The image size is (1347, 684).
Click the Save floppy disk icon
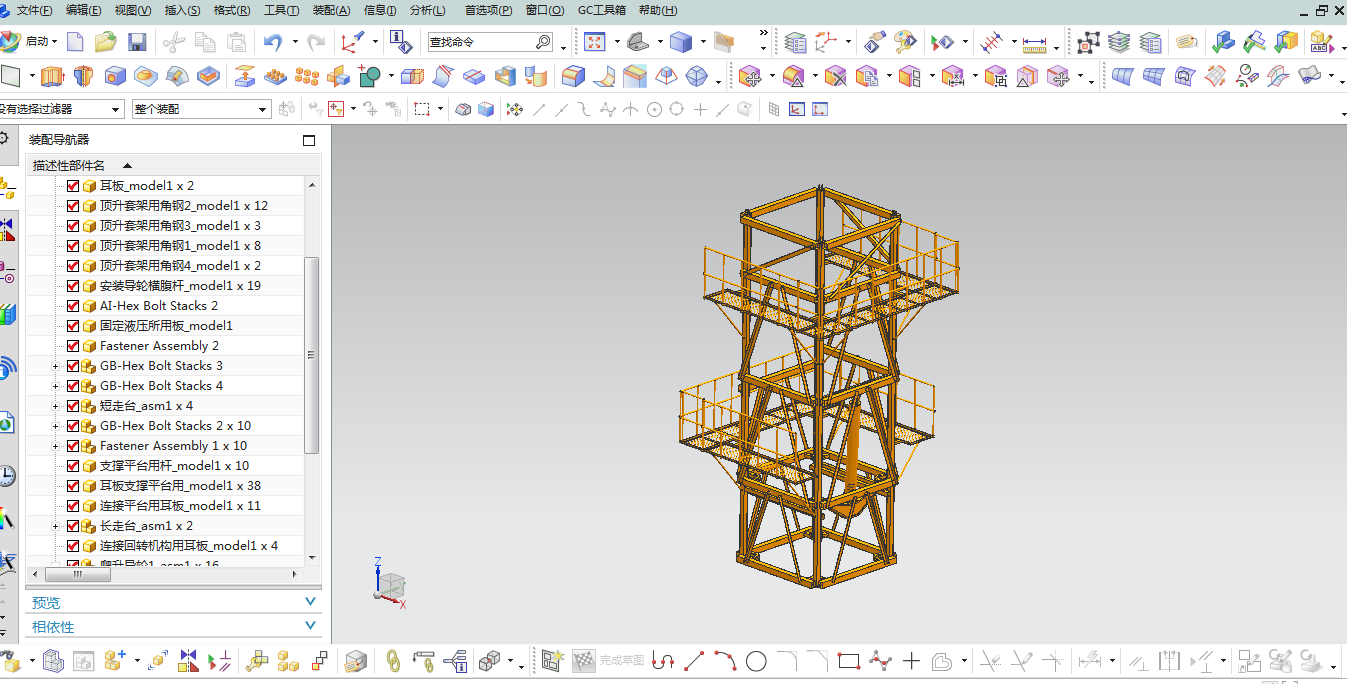pyautogui.click(x=137, y=42)
